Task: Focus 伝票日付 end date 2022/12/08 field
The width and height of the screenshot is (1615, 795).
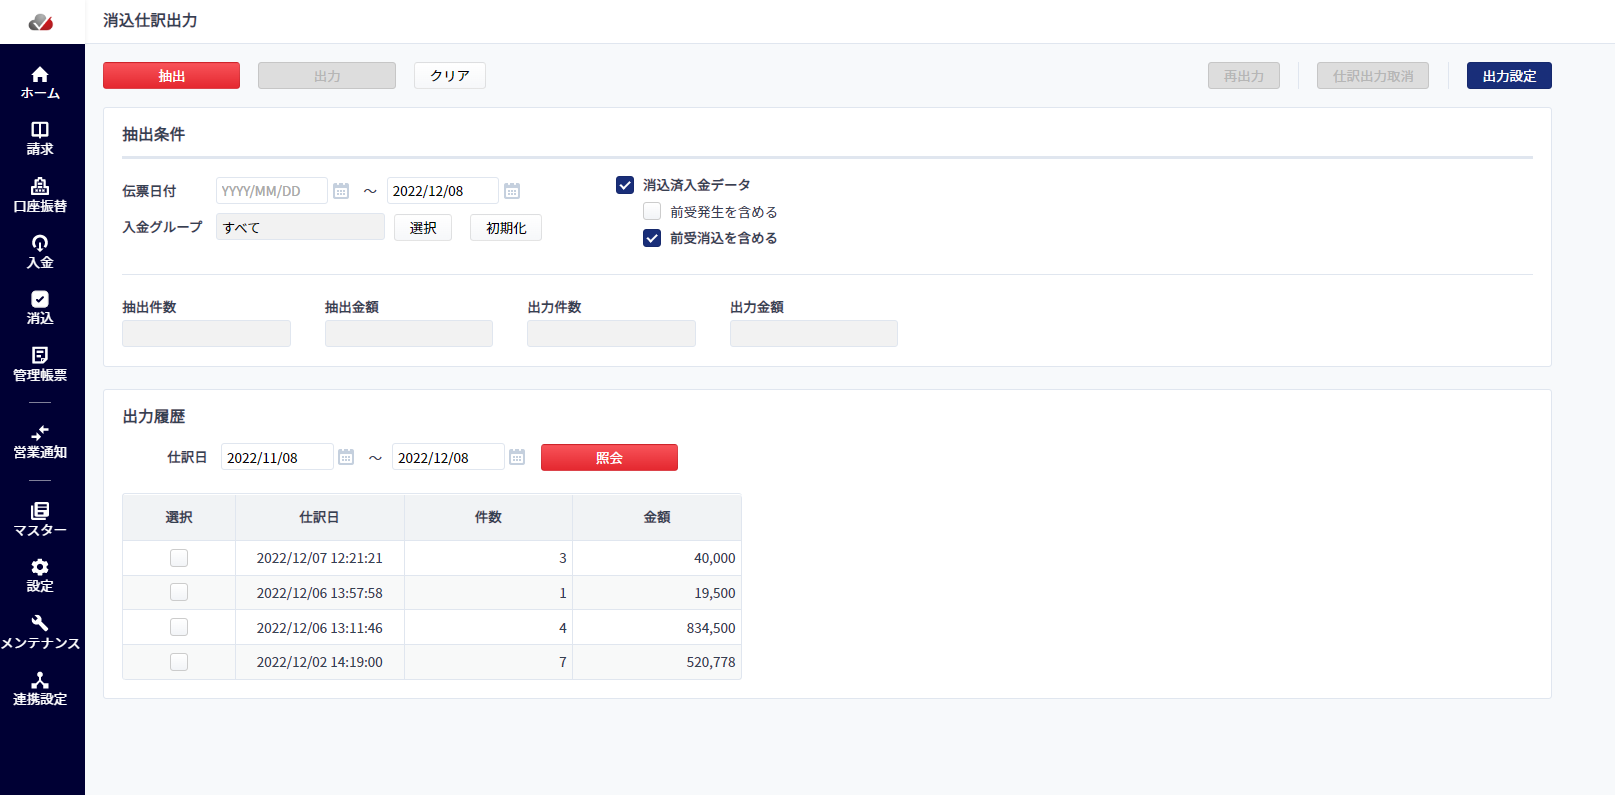Action: (x=443, y=191)
